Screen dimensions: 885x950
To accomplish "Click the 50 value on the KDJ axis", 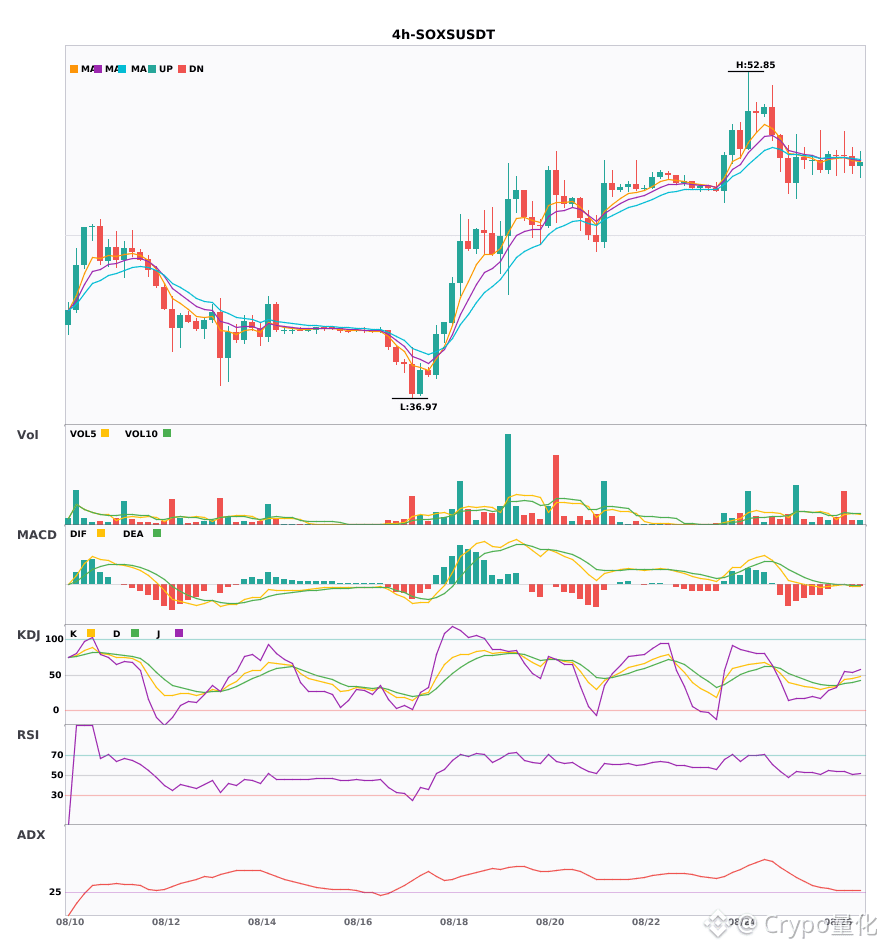I will 55,675.
